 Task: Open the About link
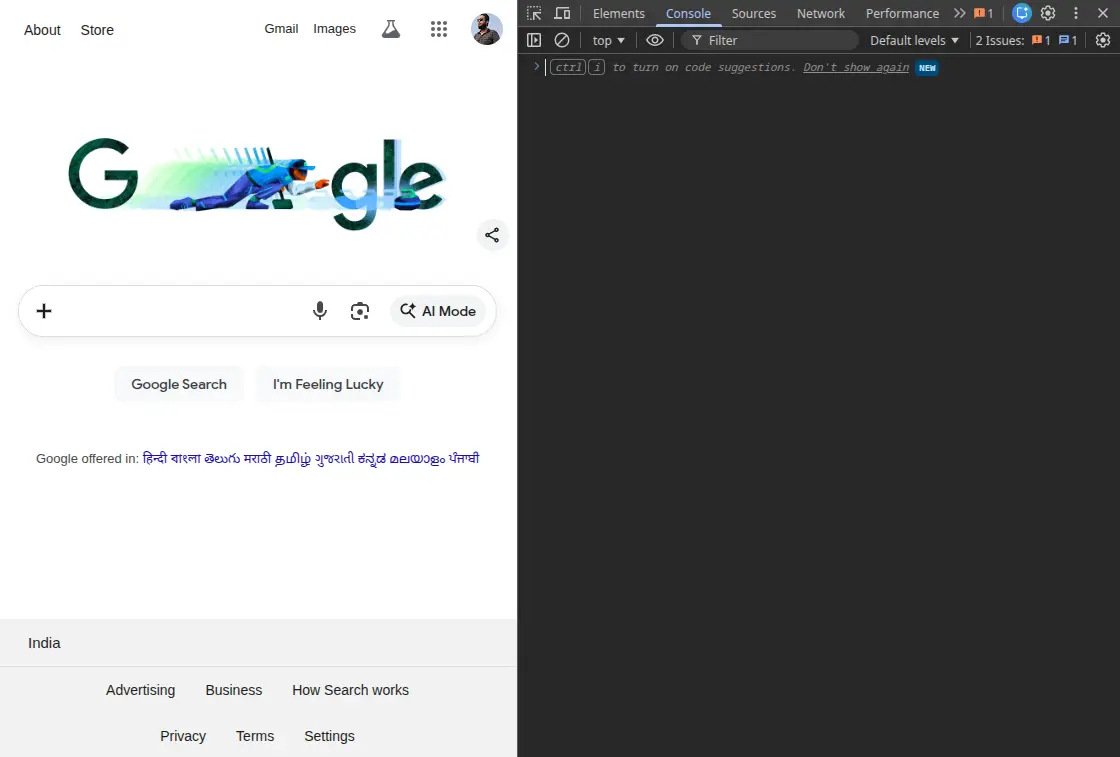pyautogui.click(x=42, y=30)
